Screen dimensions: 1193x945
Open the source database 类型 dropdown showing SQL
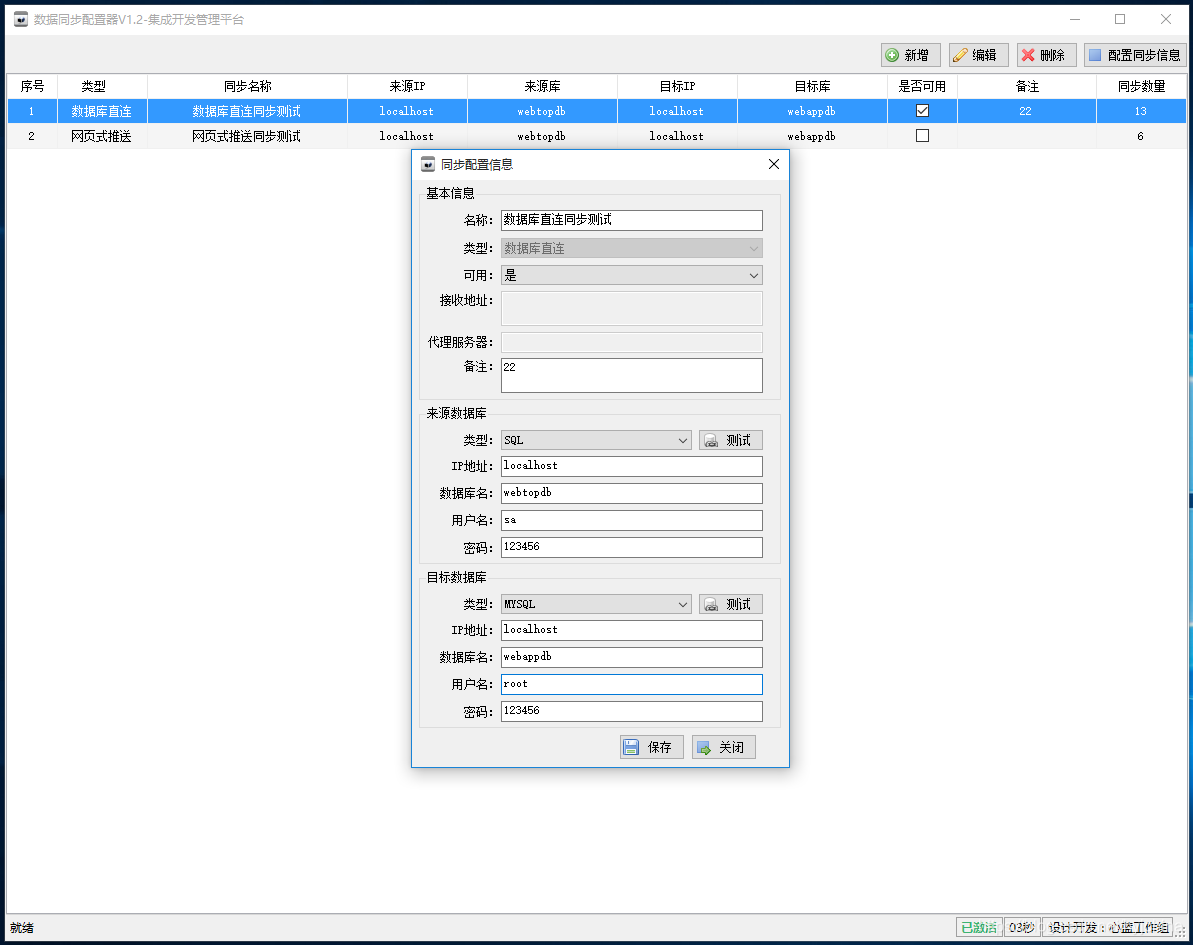point(596,440)
